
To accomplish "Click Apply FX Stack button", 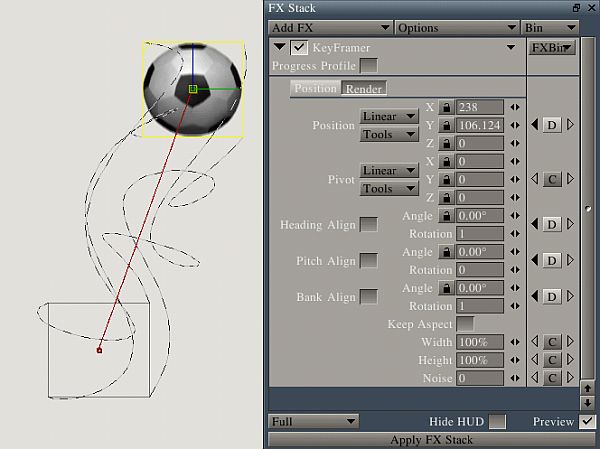I will coord(432,440).
